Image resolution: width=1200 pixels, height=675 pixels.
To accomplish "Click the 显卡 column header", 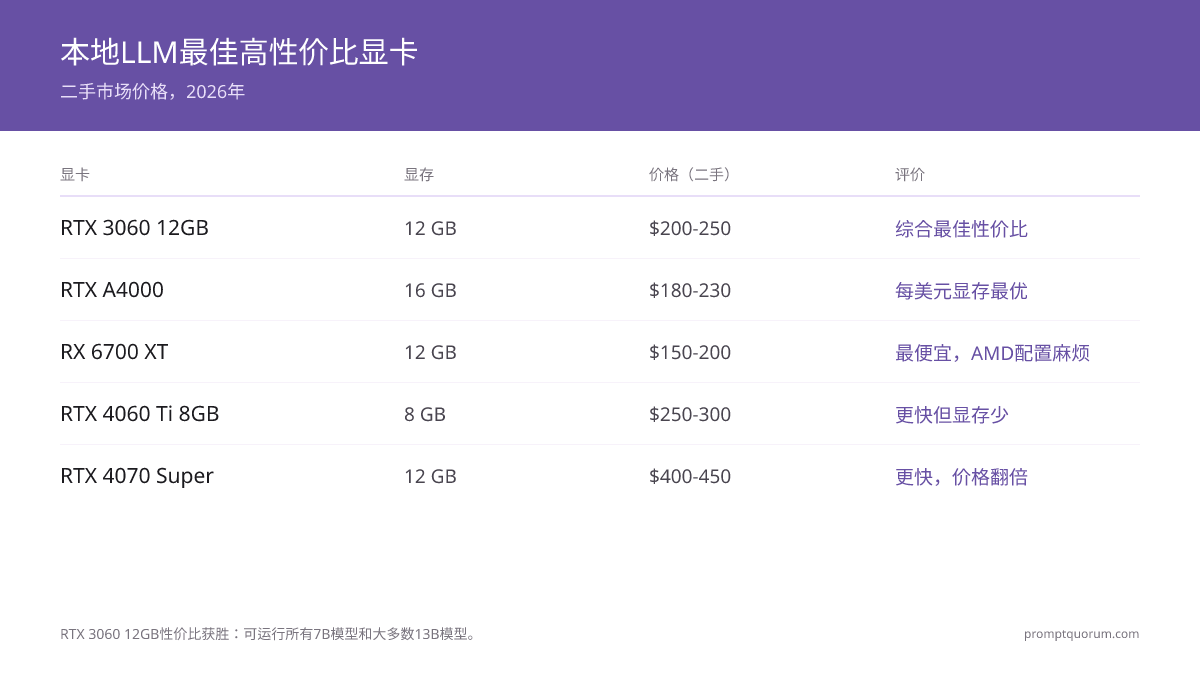I will click(x=75, y=174).
